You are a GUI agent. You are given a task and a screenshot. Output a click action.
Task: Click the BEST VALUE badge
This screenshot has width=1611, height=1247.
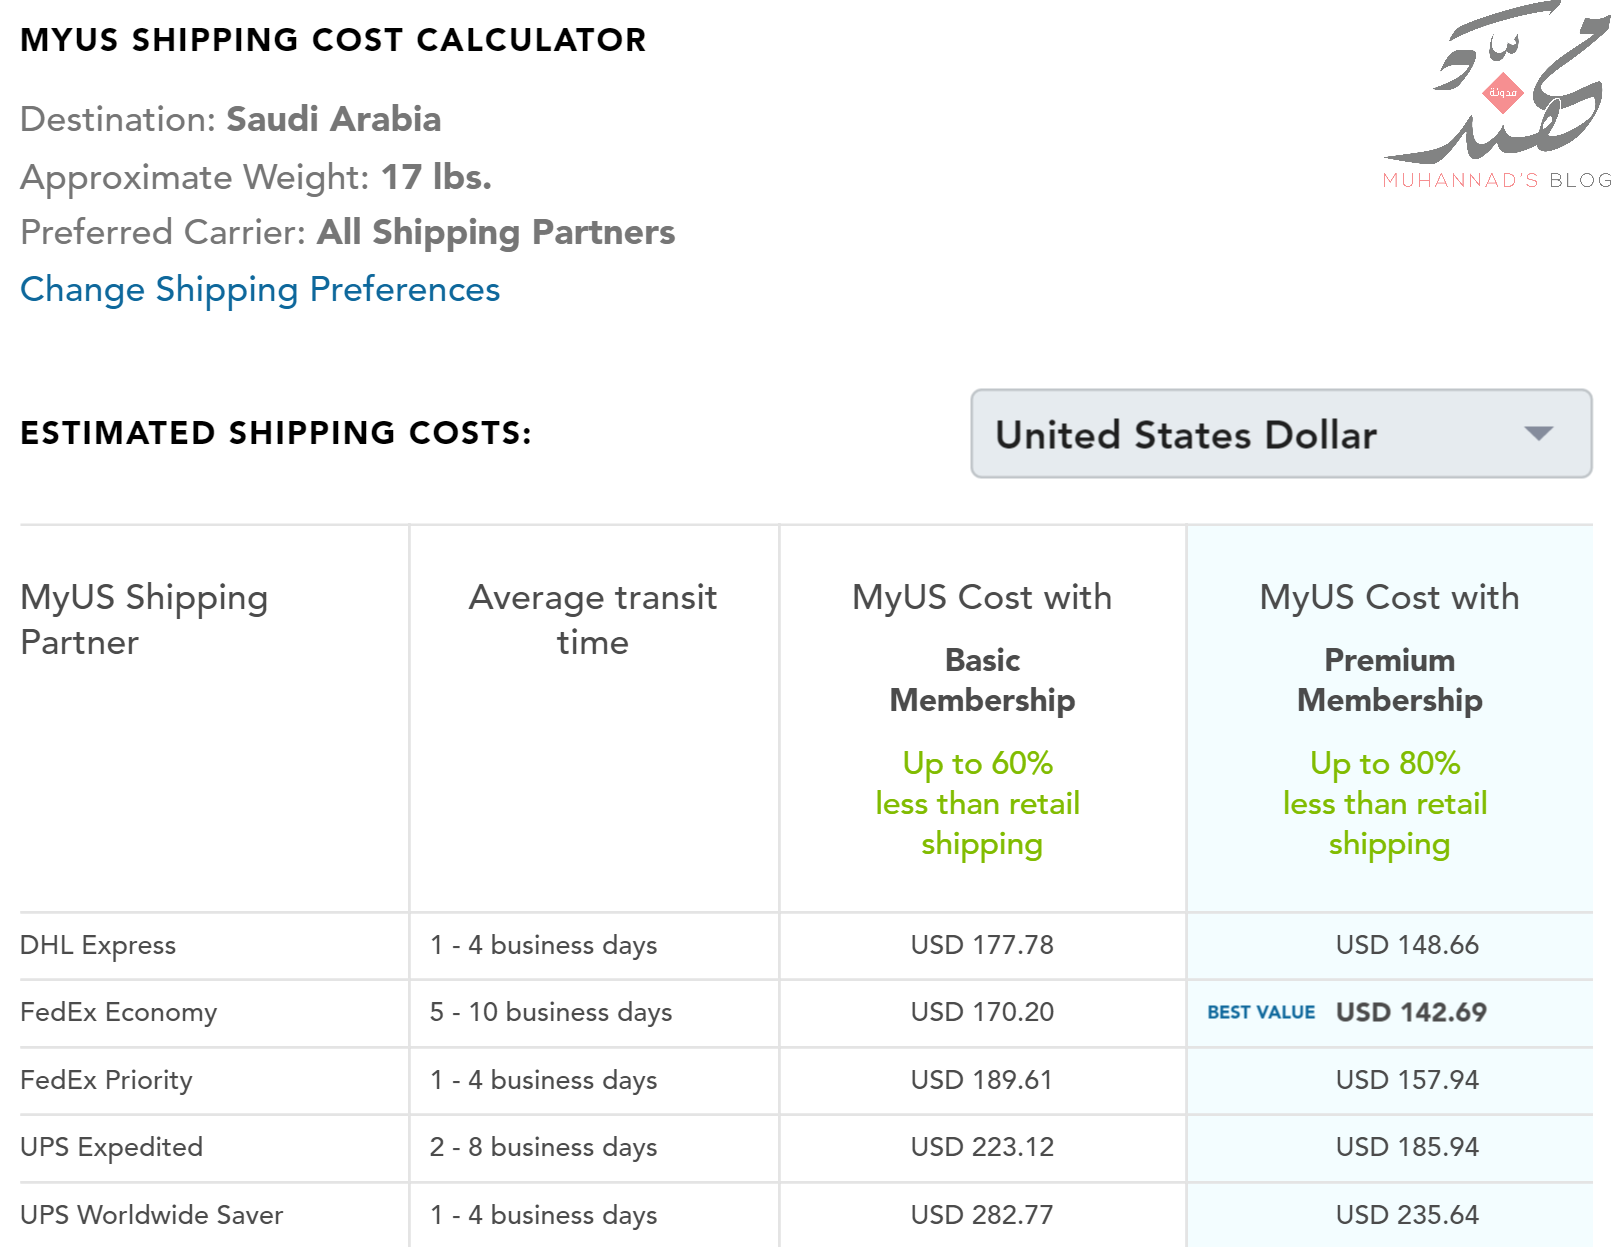(x=1260, y=1012)
